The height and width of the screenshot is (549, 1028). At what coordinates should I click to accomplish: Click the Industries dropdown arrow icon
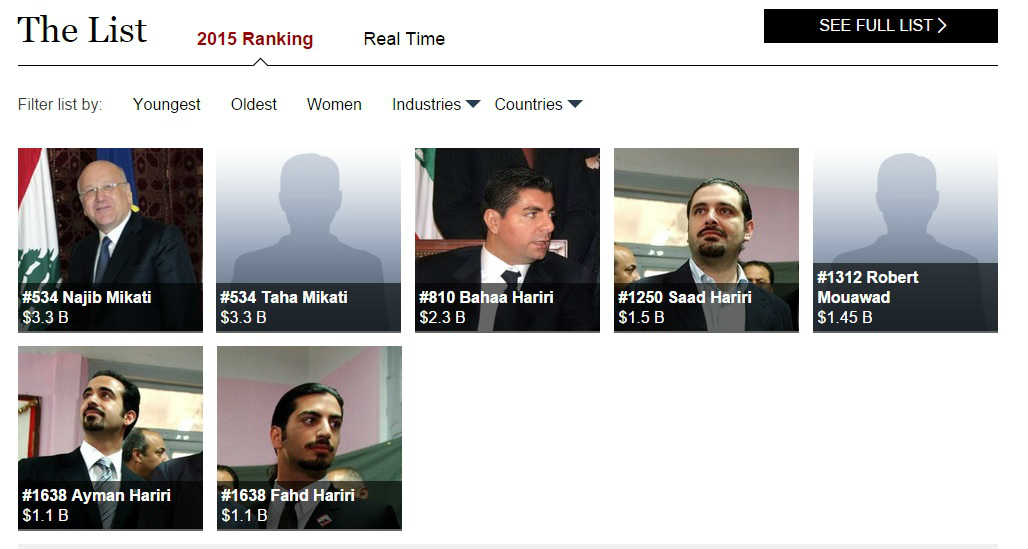(x=473, y=104)
